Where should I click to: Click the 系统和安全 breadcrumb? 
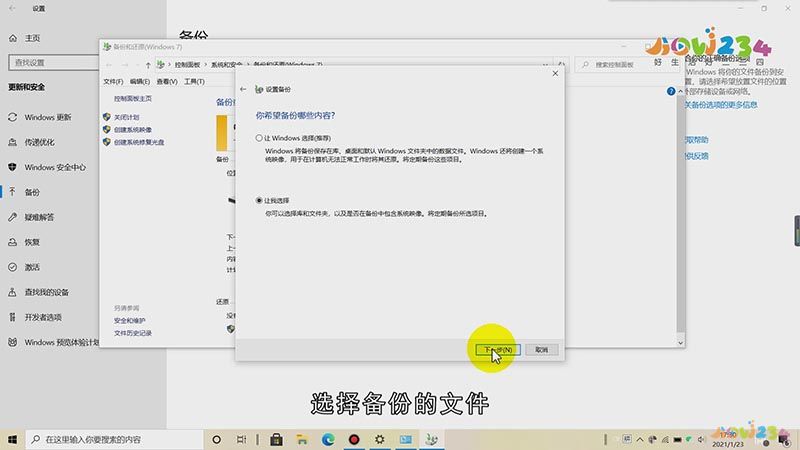227,65
